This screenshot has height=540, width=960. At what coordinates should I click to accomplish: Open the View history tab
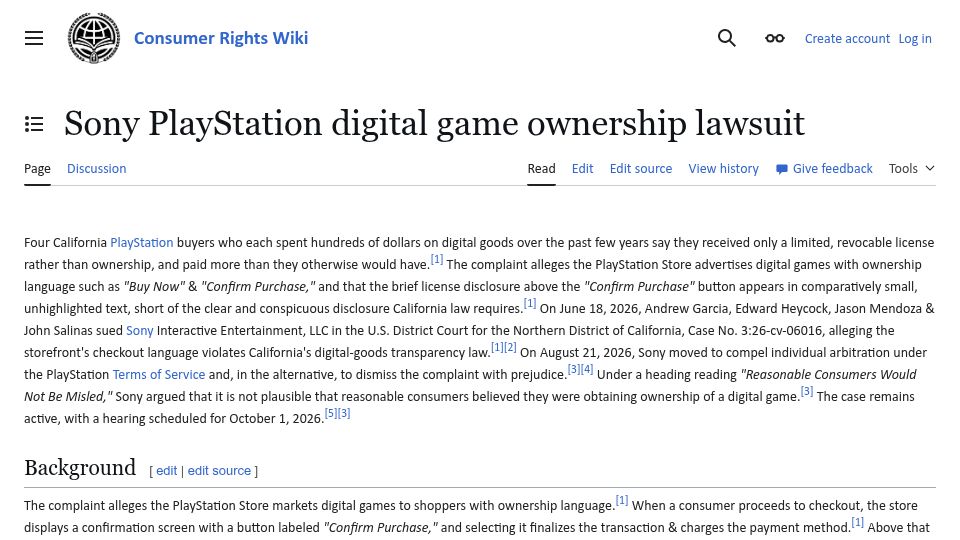(723, 168)
